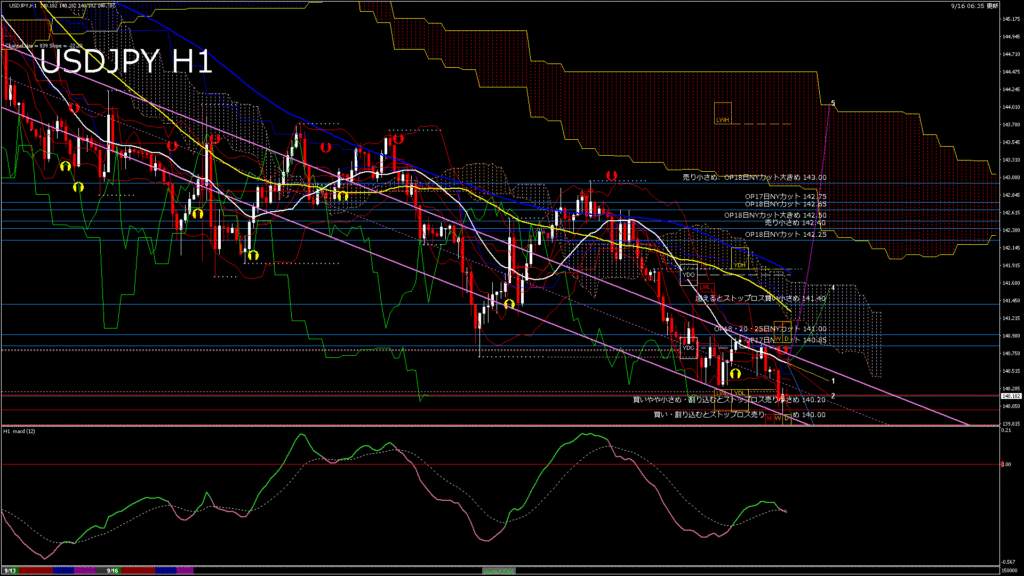Click the LWH label box in the cloud

tap(721, 120)
